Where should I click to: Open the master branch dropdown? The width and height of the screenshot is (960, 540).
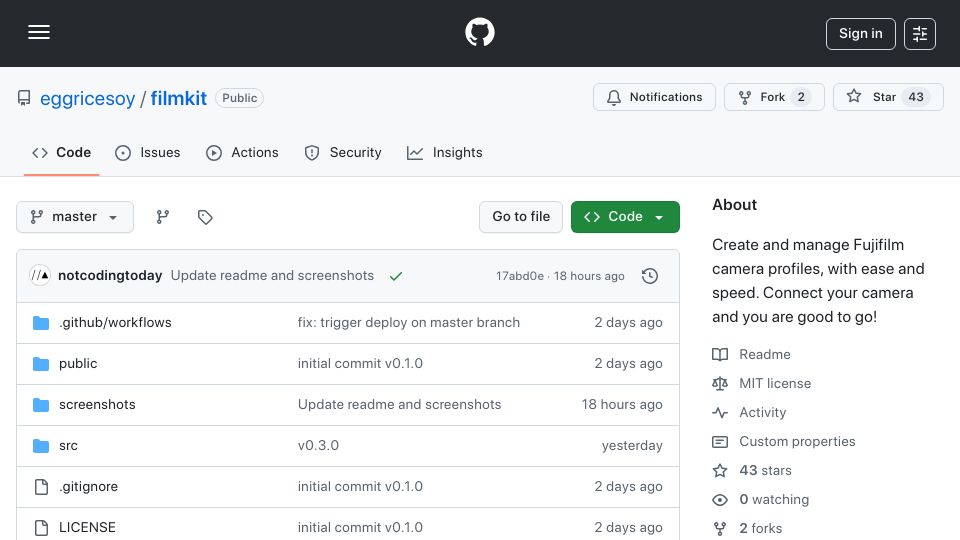click(x=75, y=217)
